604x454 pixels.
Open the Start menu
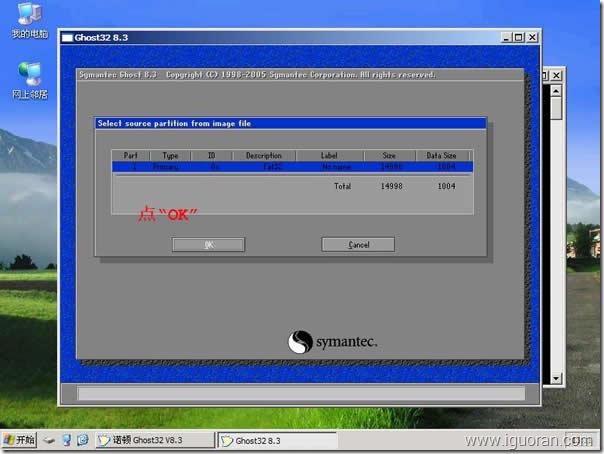pyautogui.click(x=20, y=440)
